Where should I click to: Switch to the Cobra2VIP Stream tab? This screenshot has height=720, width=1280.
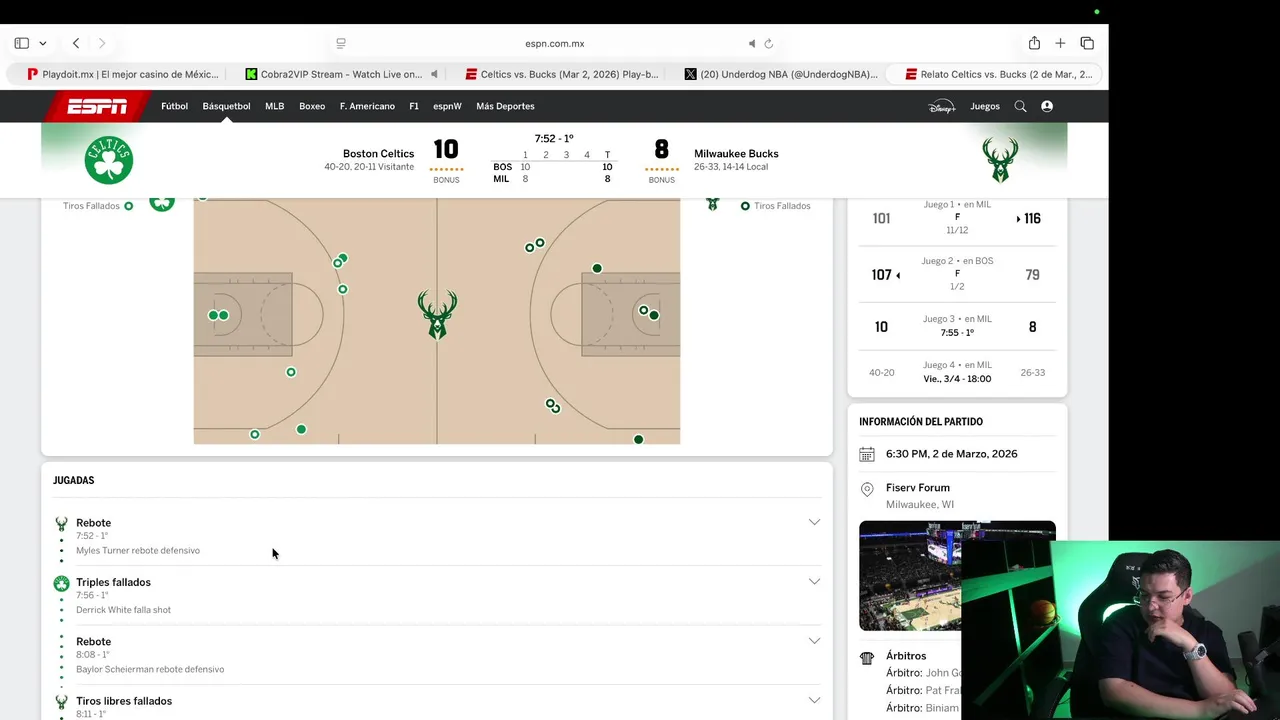[340, 74]
